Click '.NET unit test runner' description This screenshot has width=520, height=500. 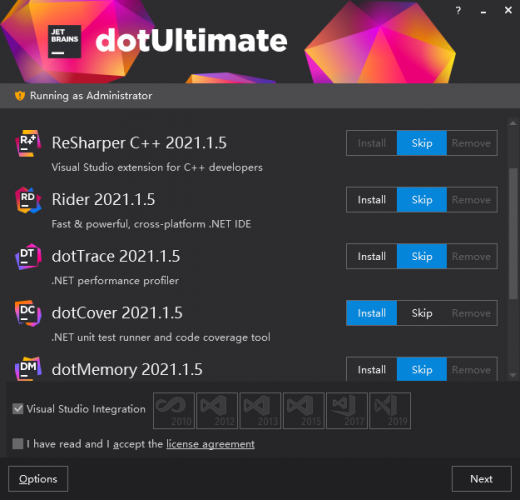(161, 337)
